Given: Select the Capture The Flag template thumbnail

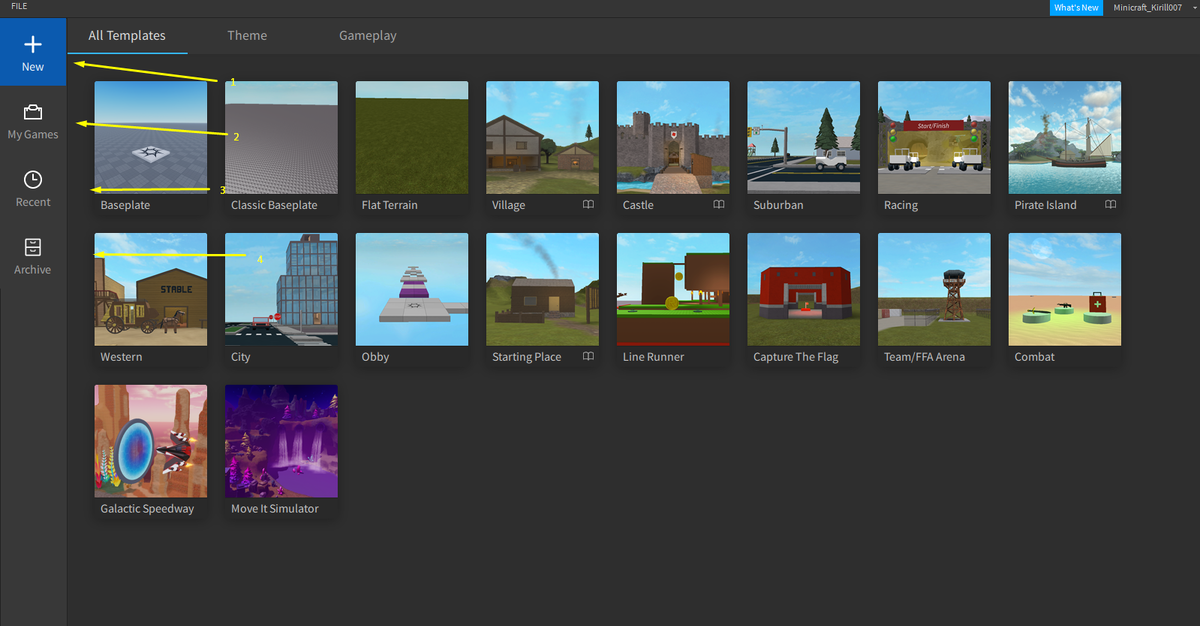Looking at the screenshot, I should 804,289.
